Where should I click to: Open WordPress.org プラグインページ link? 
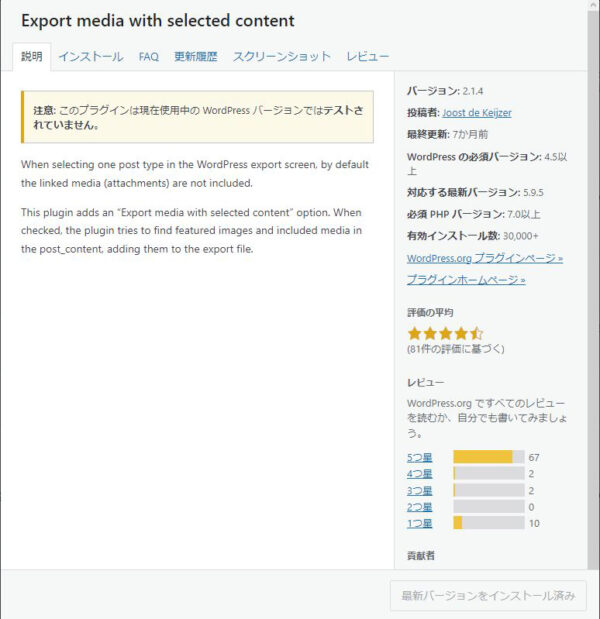(x=485, y=258)
